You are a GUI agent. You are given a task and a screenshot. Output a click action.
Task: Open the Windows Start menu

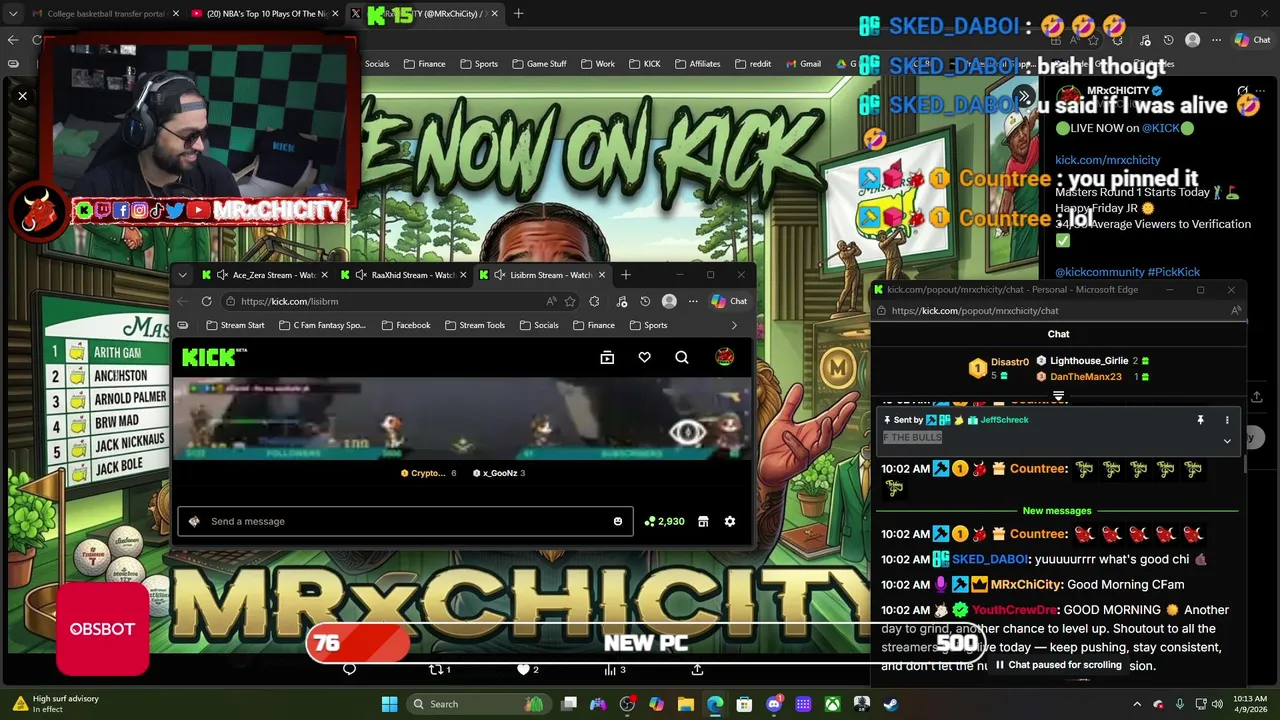click(x=389, y=704)
